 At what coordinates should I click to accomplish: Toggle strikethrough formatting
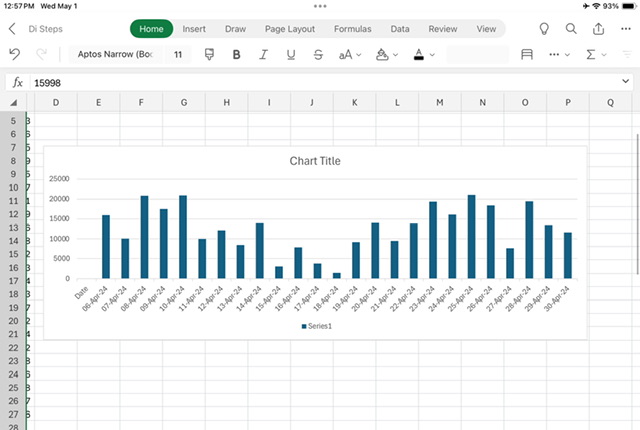coord(318,54)
